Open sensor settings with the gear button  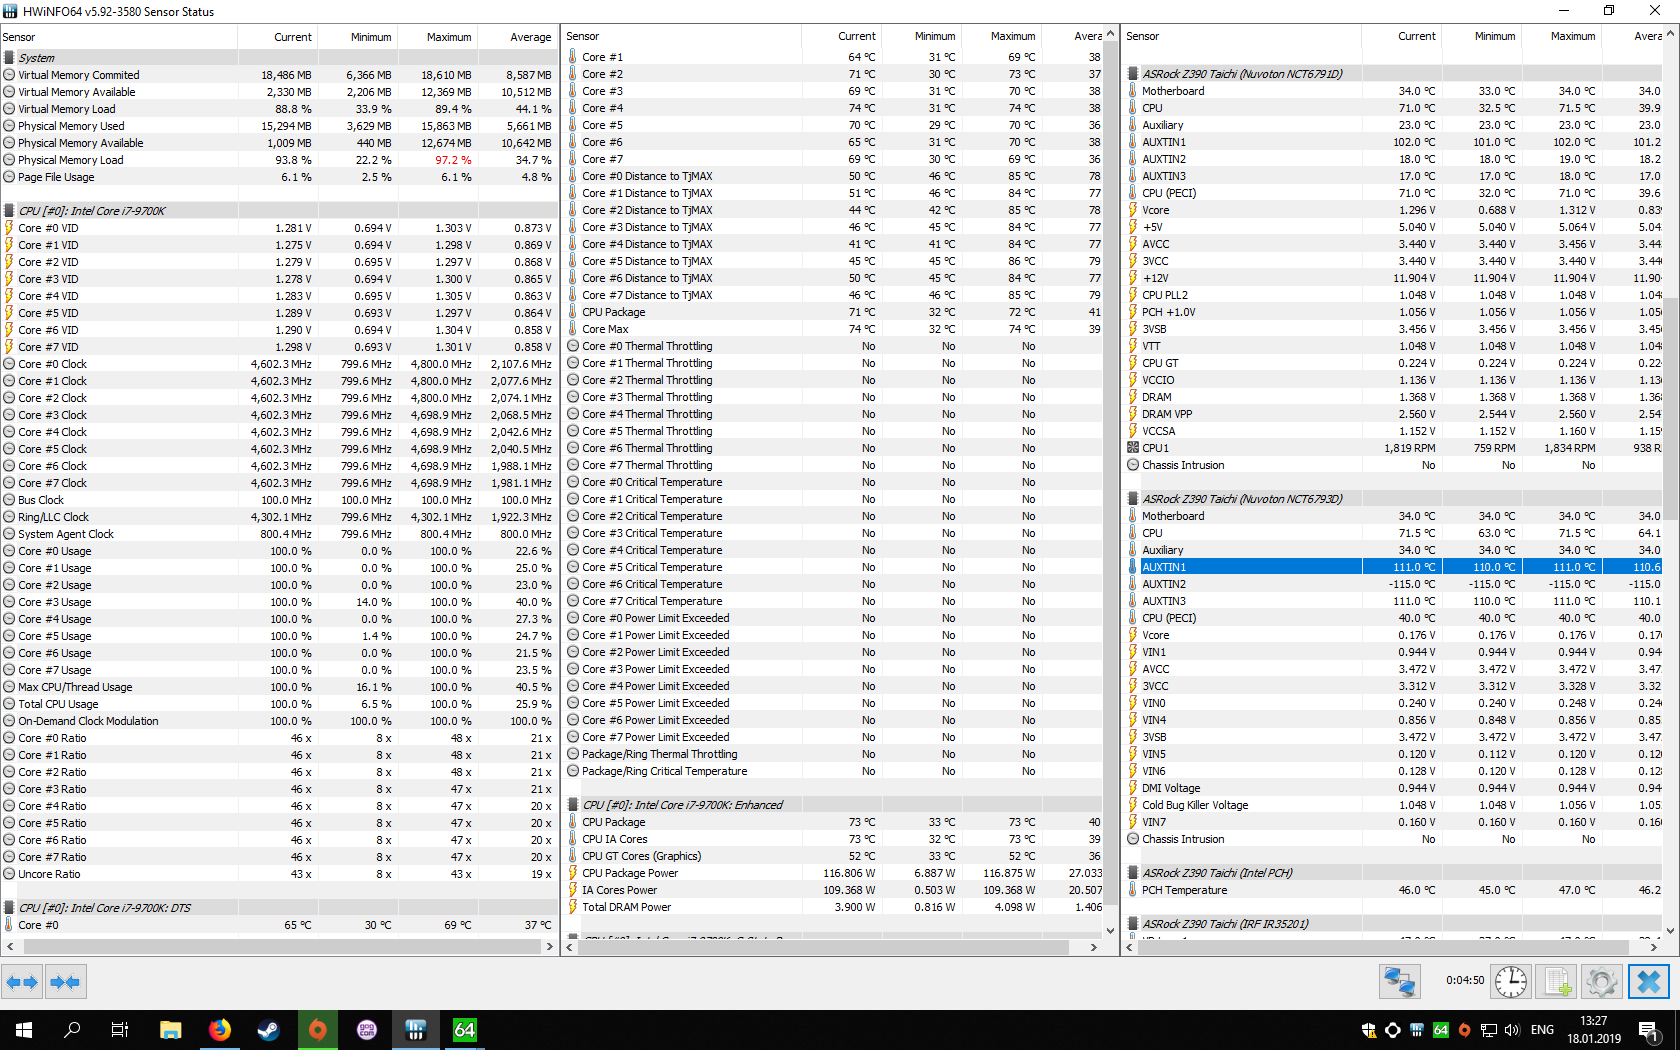coord(1602,982)
